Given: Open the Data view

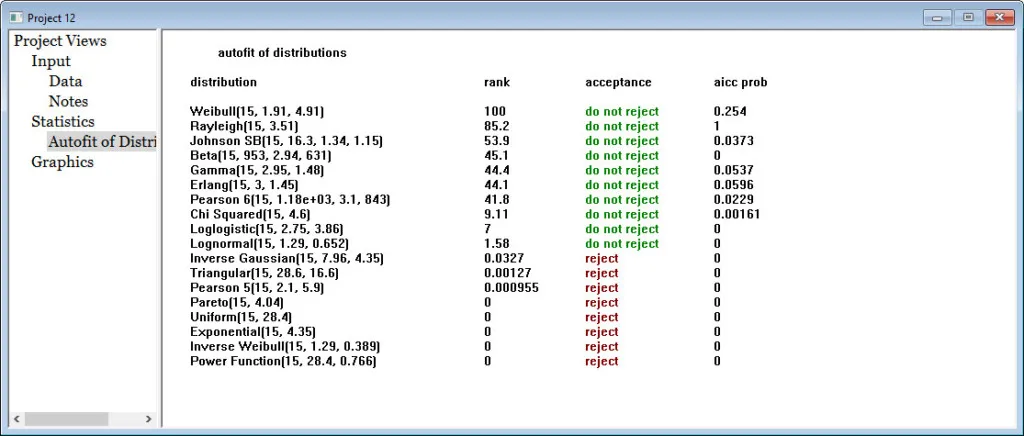Looking at the screenshot, I should click(65, 81).
